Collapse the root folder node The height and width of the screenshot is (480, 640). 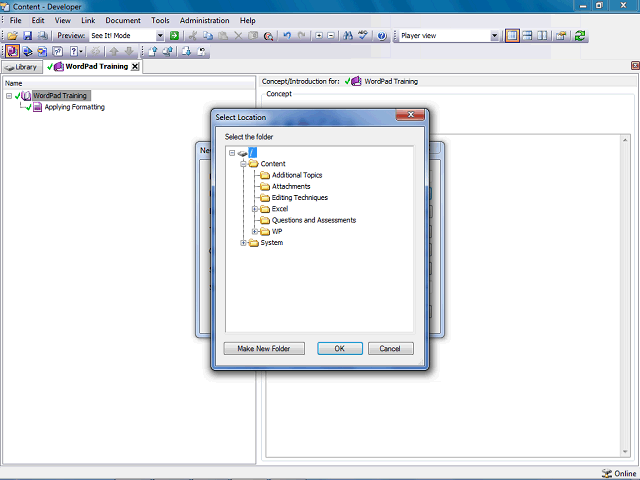tap(232, 153)
